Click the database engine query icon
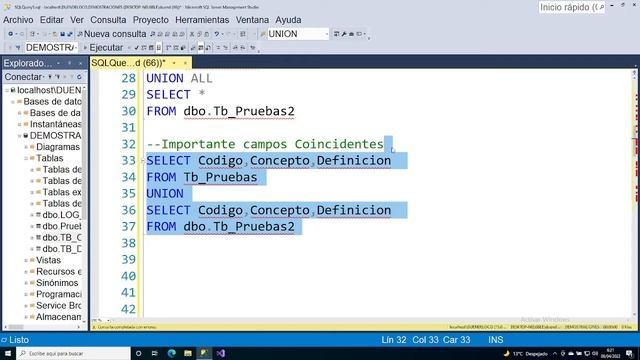The image size is (640, 360). pos(153,34)
